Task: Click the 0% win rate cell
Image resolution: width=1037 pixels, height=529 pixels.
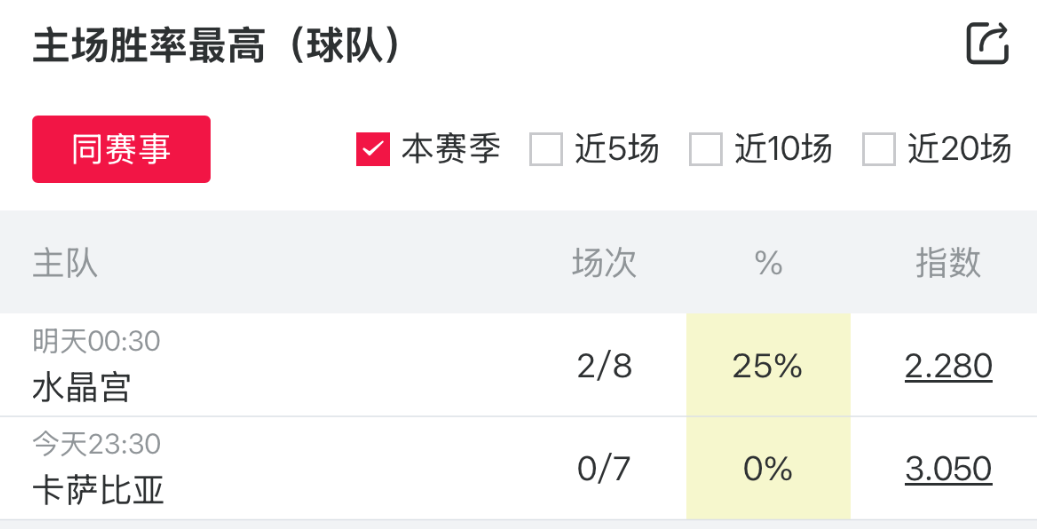Action: (768, 468)
